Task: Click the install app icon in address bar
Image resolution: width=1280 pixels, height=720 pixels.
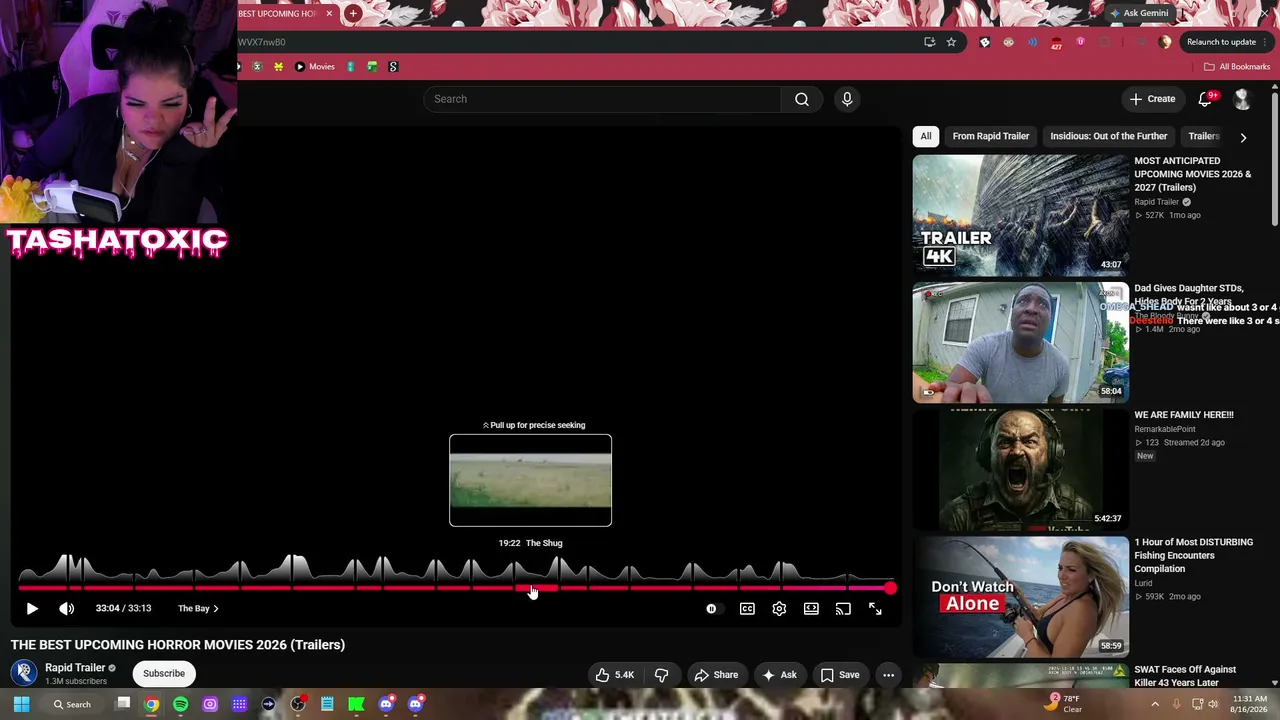Action: 929,42
